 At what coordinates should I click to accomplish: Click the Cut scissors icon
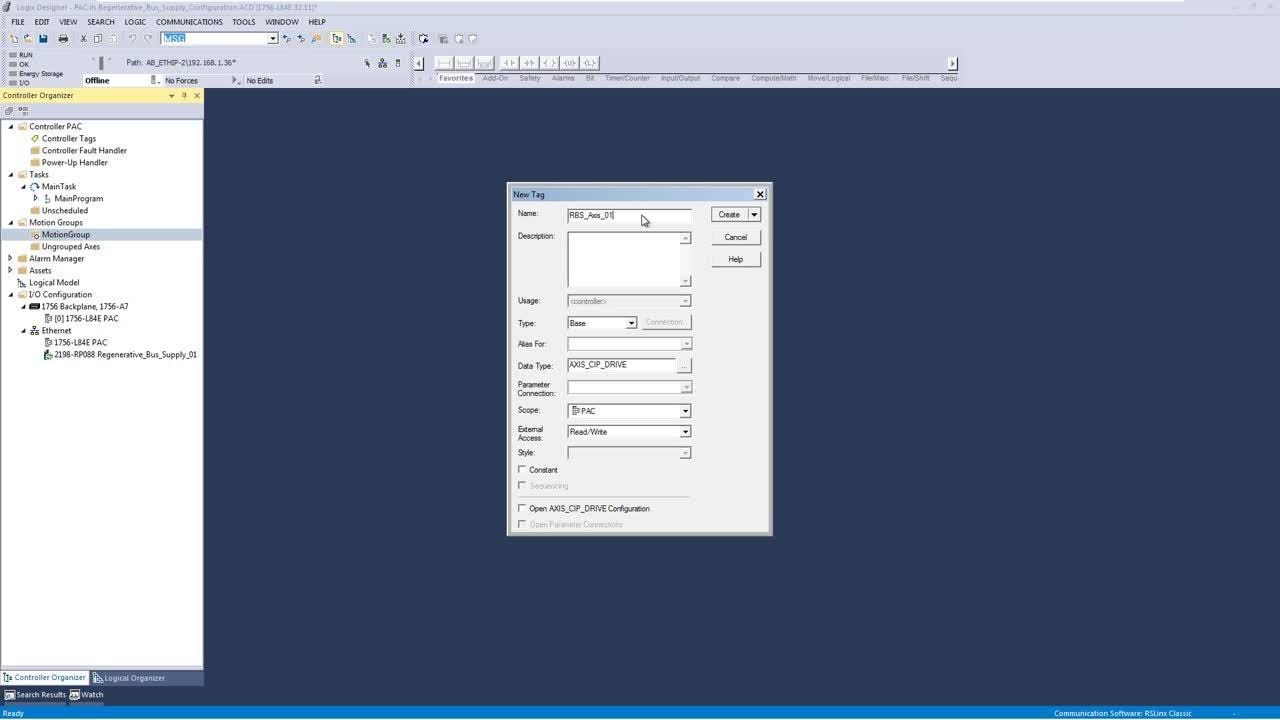[x=83, y=39]
